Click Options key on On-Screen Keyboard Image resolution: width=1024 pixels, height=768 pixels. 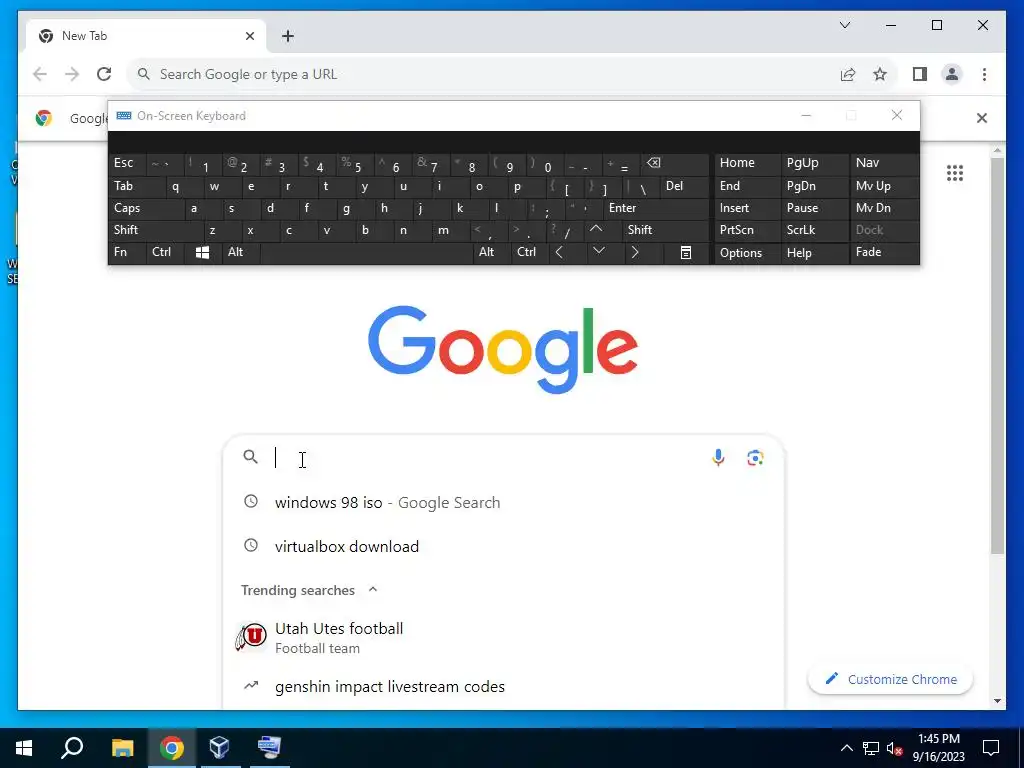(x=747, y=253)
